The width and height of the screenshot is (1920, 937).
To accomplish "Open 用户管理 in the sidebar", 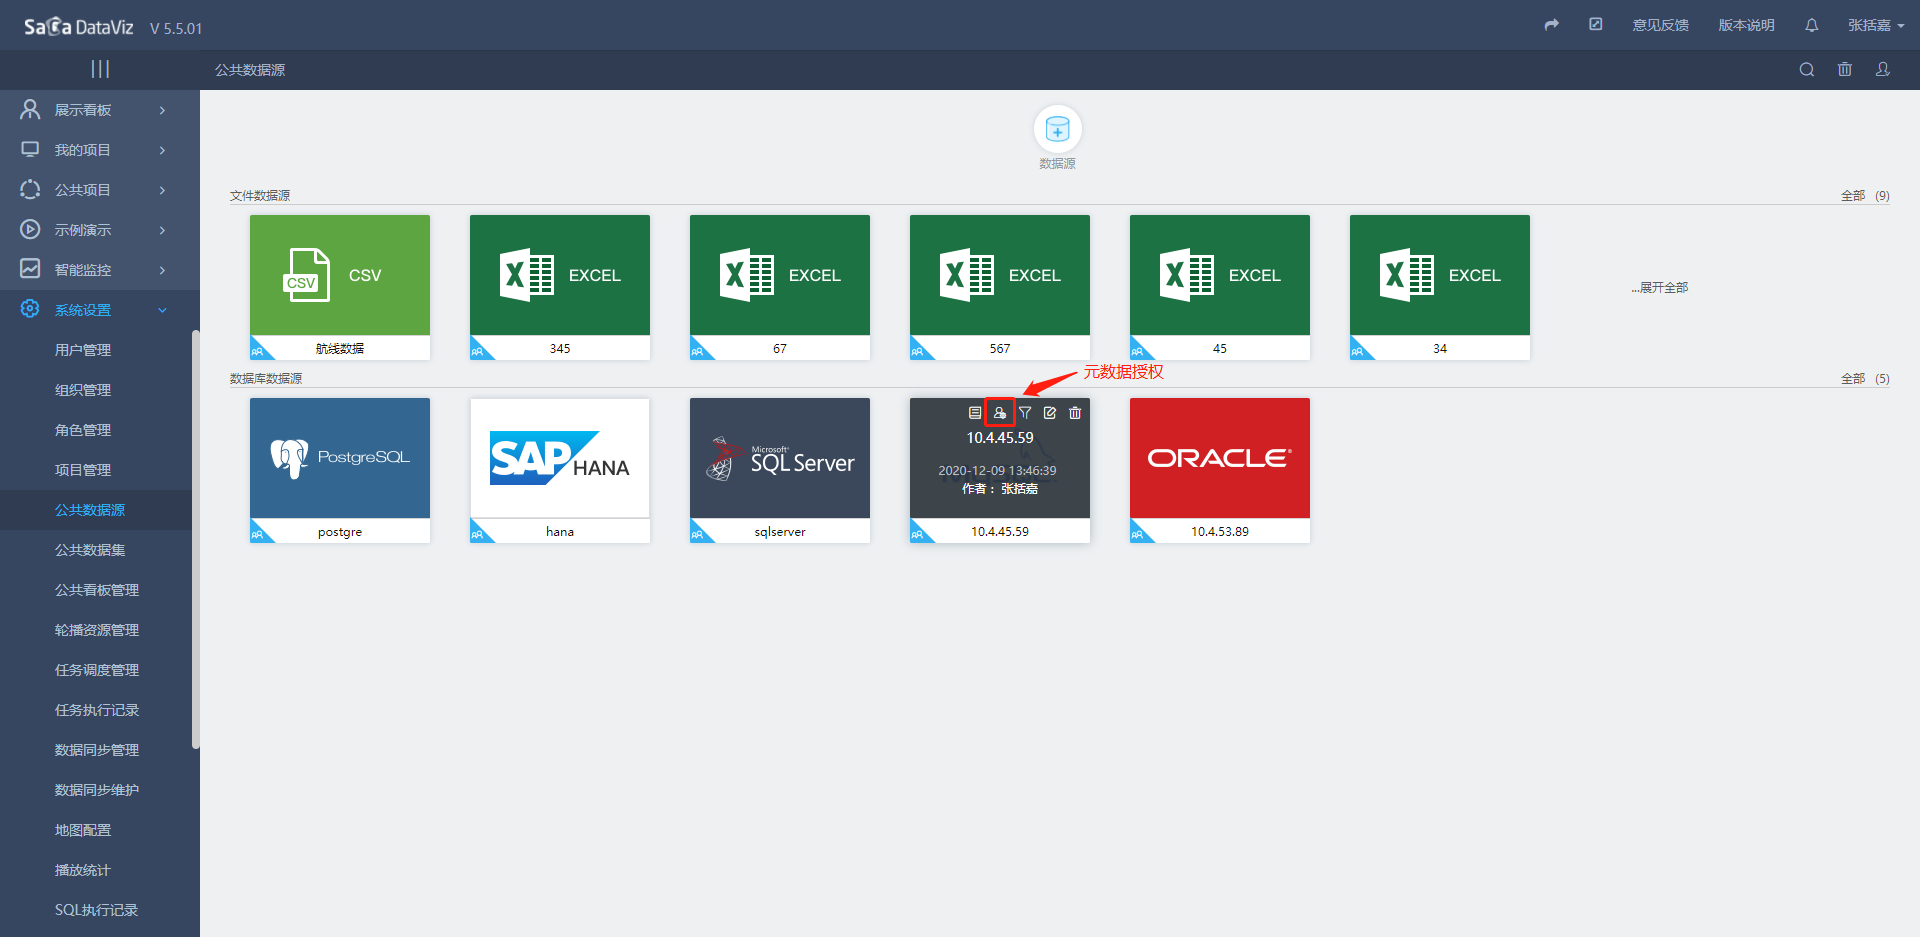I will pos(83,350).
